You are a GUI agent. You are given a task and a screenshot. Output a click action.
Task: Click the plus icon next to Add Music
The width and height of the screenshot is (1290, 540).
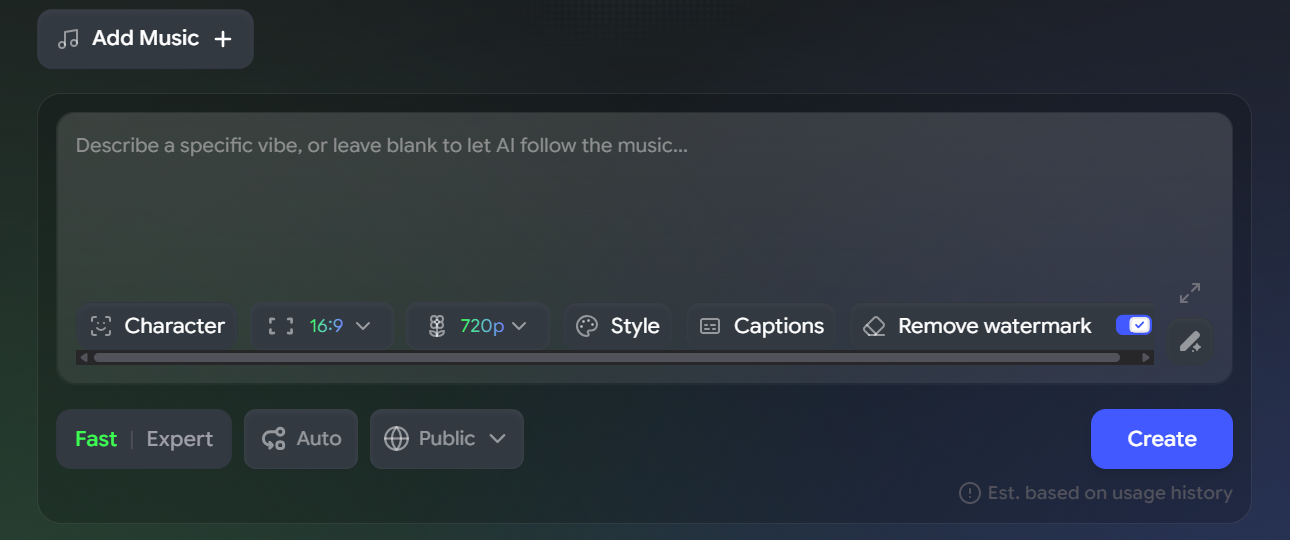pos(223,39)
